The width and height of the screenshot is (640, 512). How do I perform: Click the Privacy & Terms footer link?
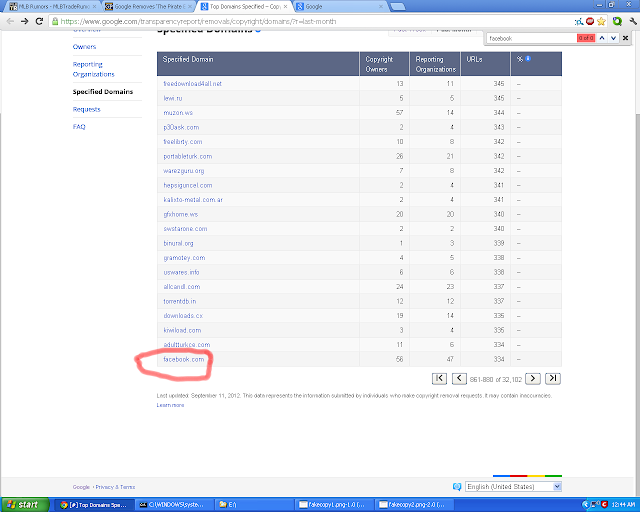click(x=115, y=487)
